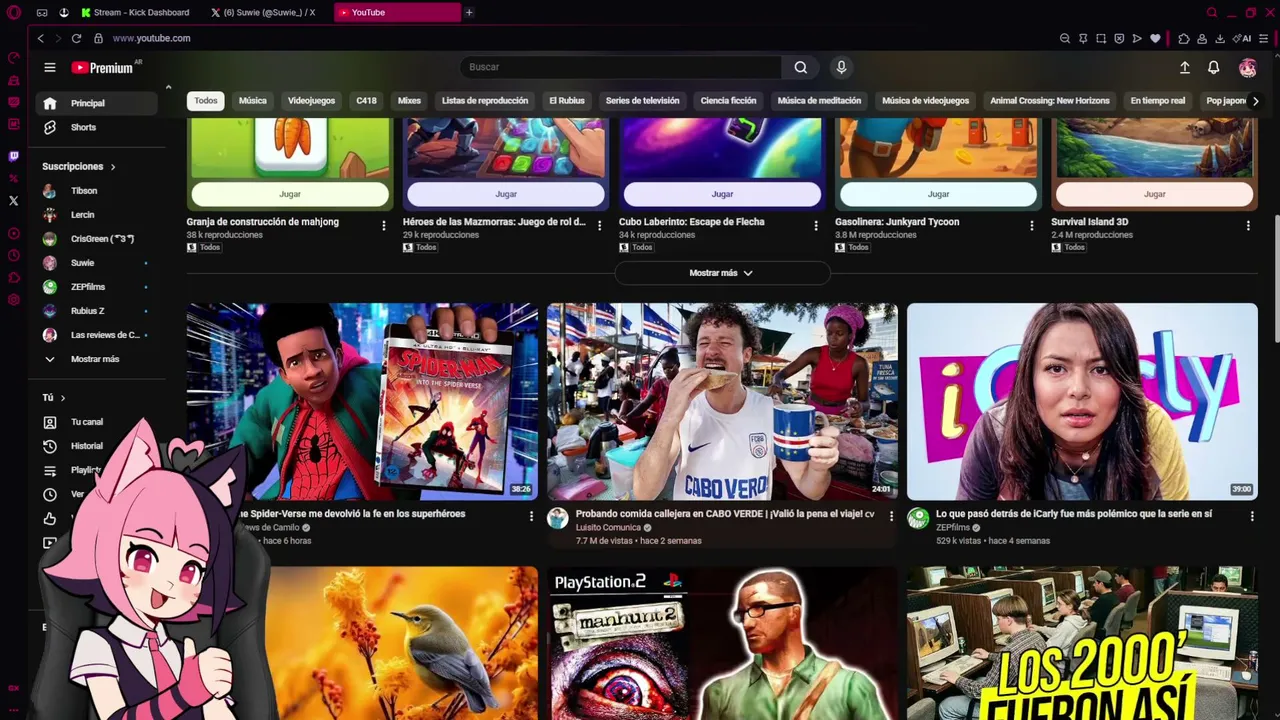Open a new browser tab
Screen dimensions: 1280x720
[x=468, y=13]
